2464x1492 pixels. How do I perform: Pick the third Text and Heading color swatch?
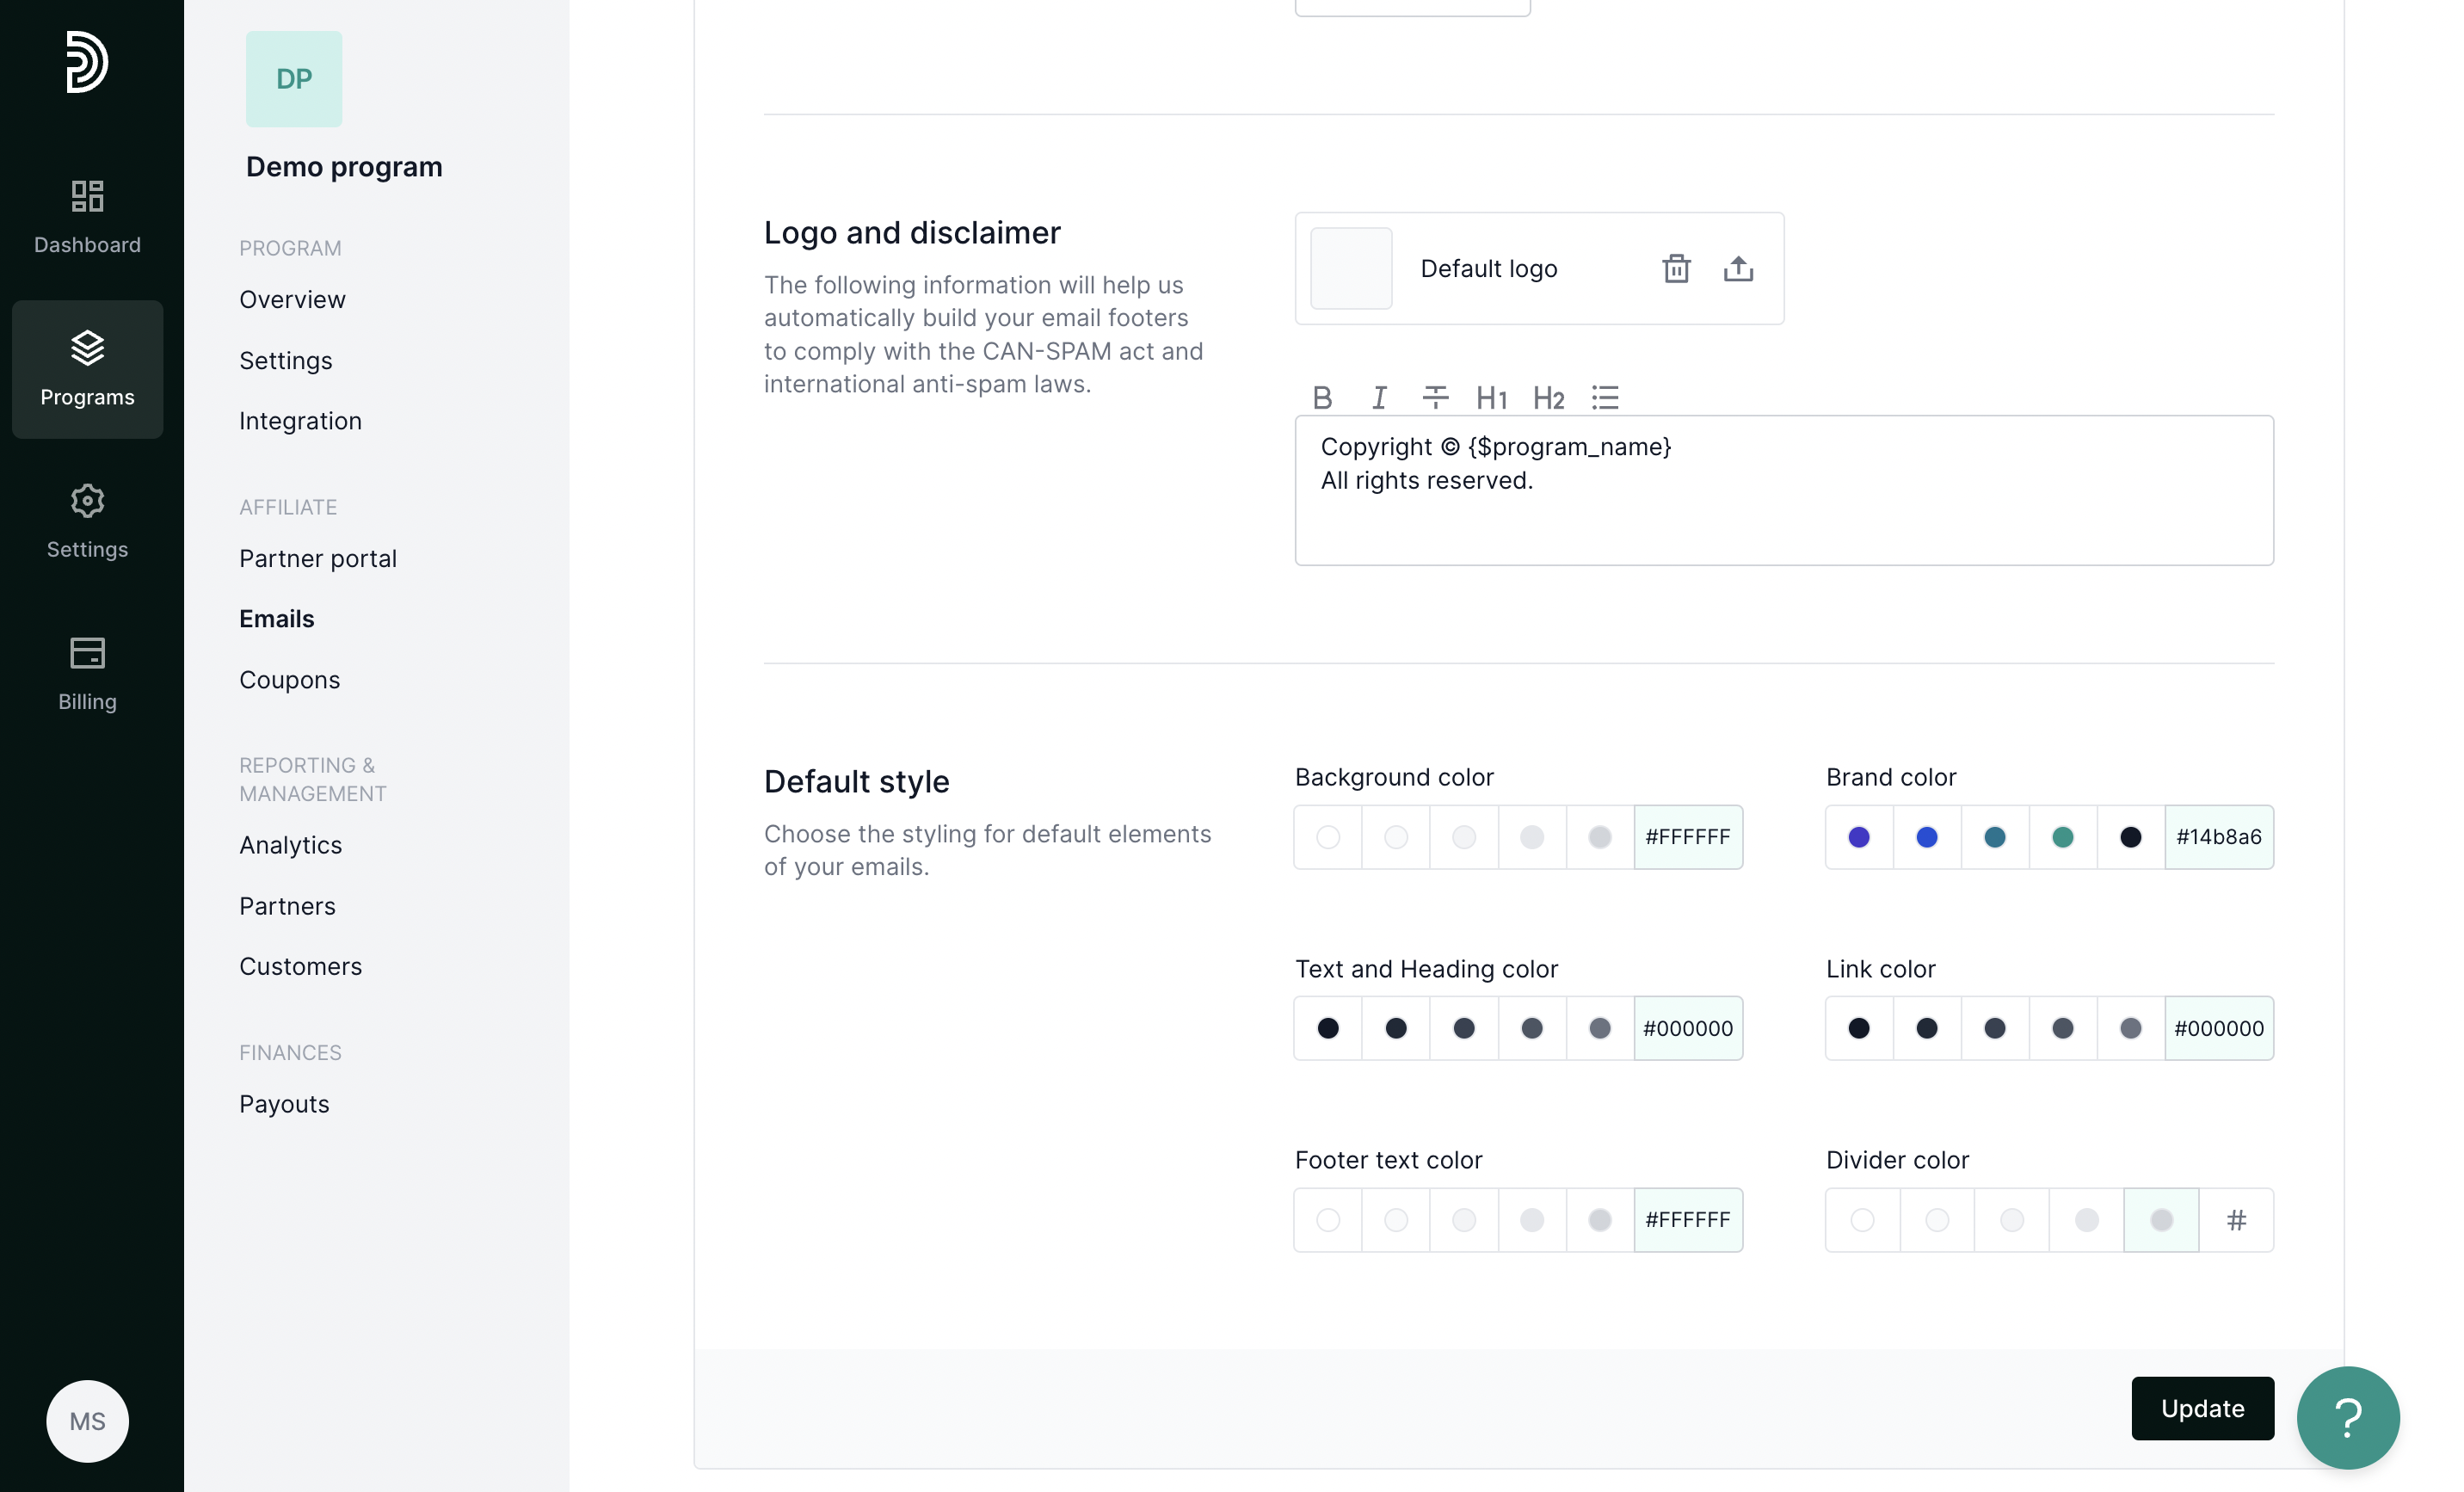[1463, 1027]
